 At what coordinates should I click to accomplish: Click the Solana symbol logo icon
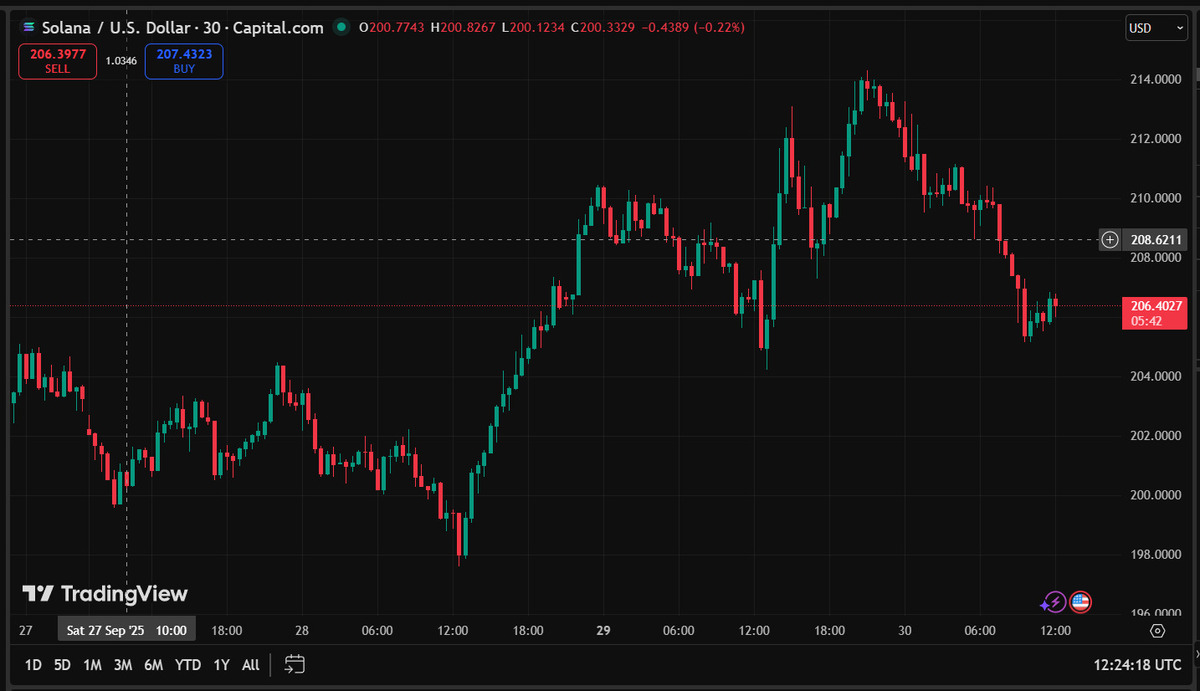point(28,28)
